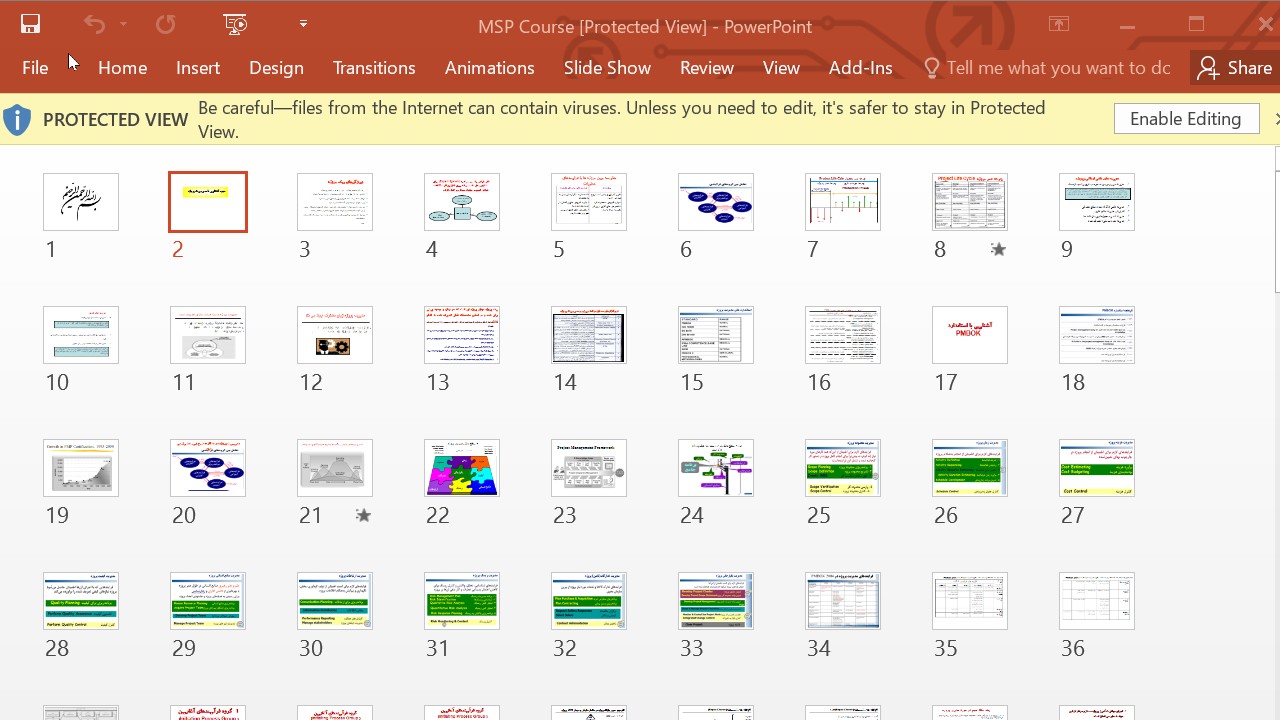Open the Undo history dropdown arrow

[x=124, y=25]
